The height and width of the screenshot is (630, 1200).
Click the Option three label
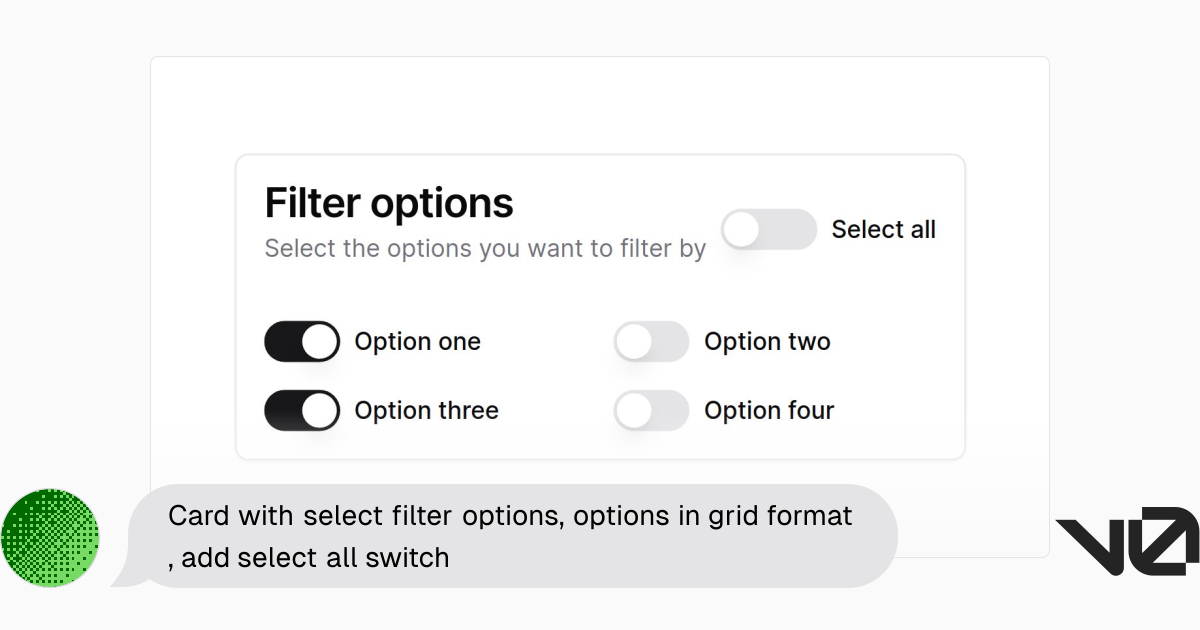click(427, 410)
